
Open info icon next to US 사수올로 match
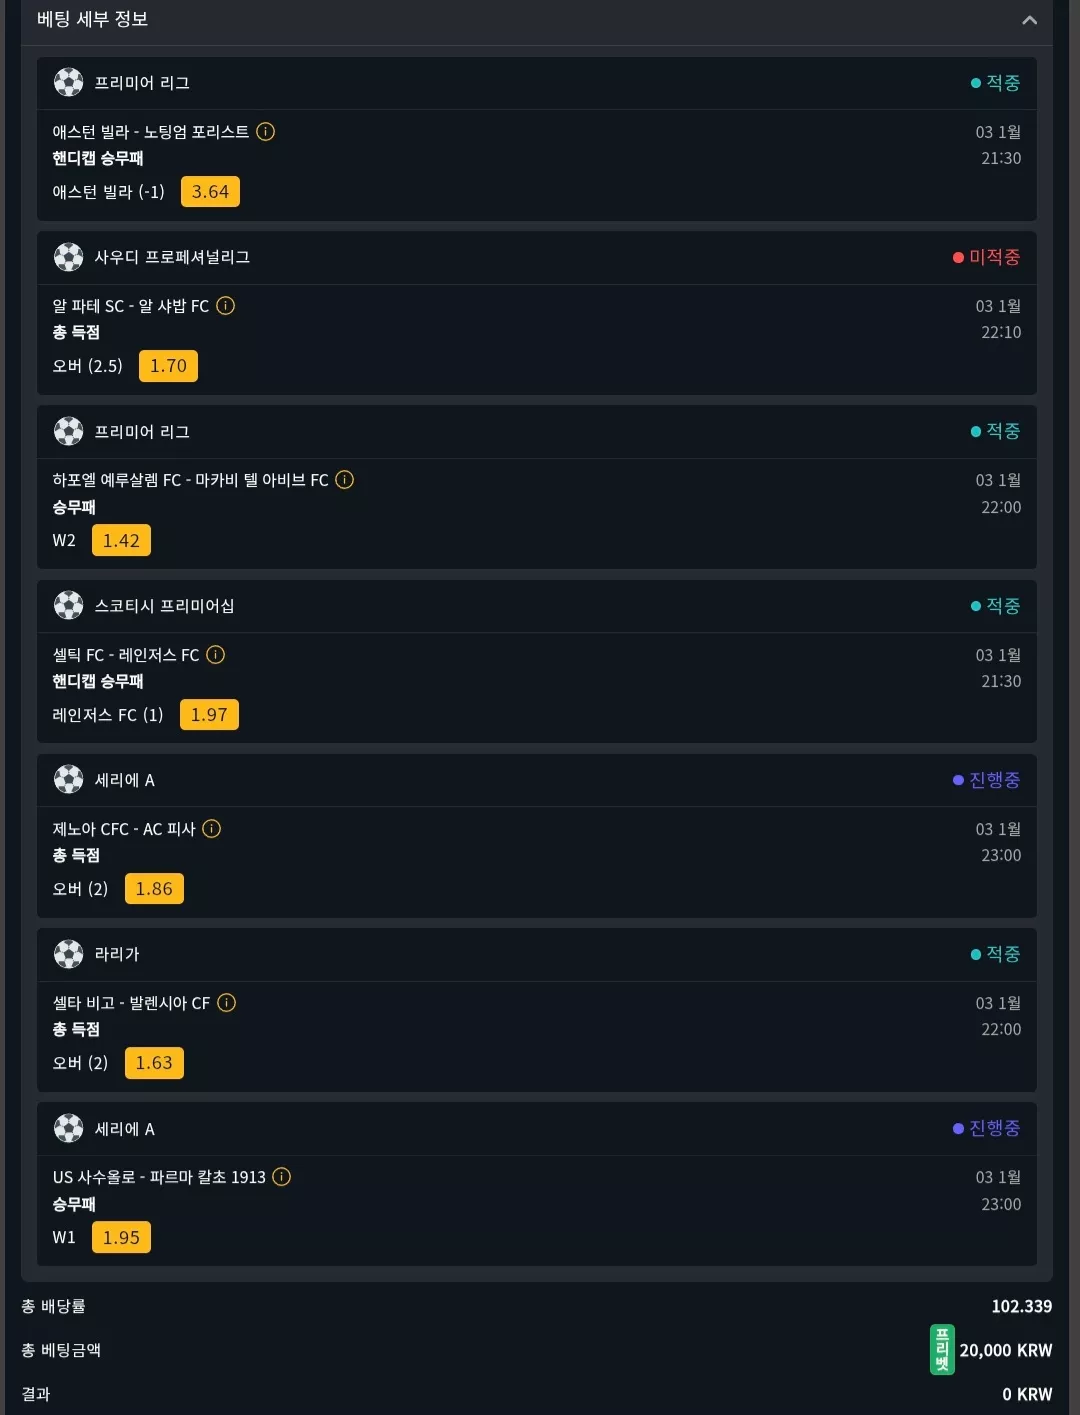point(282,1176)
